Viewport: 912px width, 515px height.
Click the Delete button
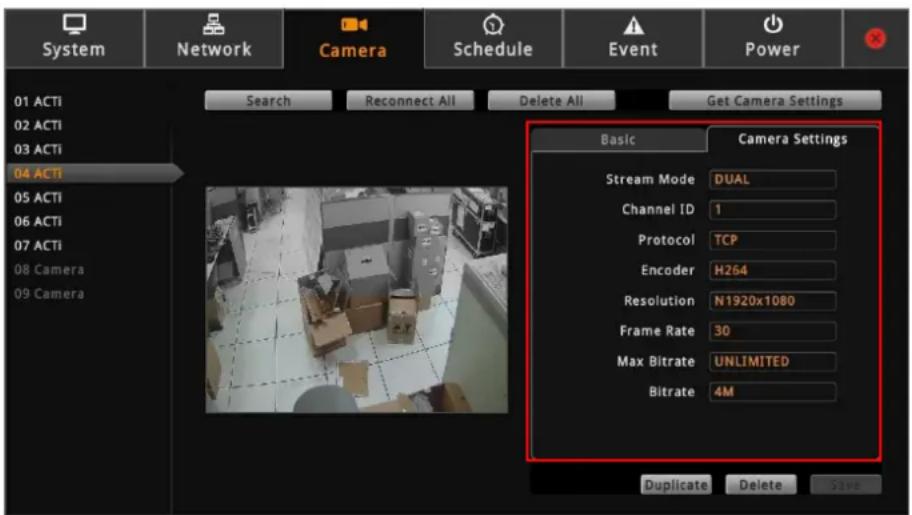tap(760, 485)
